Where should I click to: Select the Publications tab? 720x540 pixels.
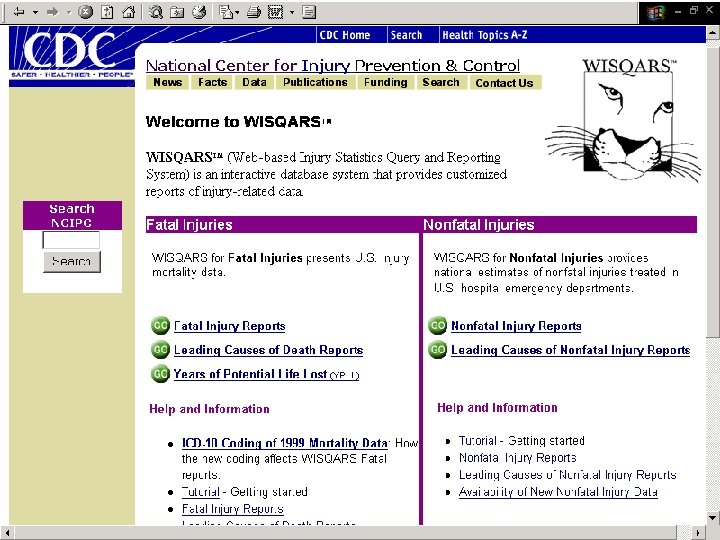click(x=315, y=82)
